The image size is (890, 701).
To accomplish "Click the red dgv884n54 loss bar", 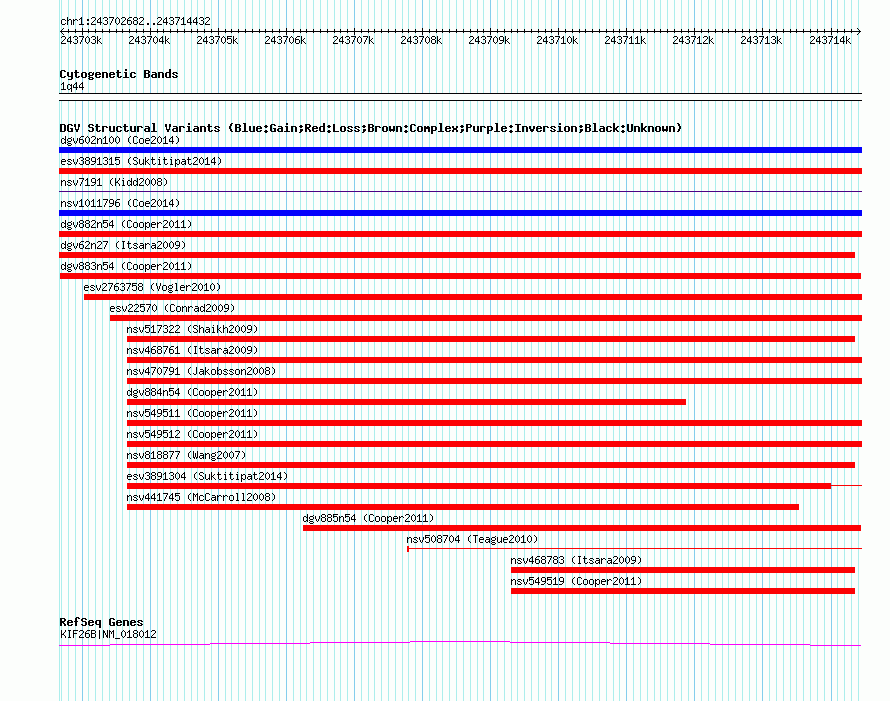I will click(x=406, y=402).
